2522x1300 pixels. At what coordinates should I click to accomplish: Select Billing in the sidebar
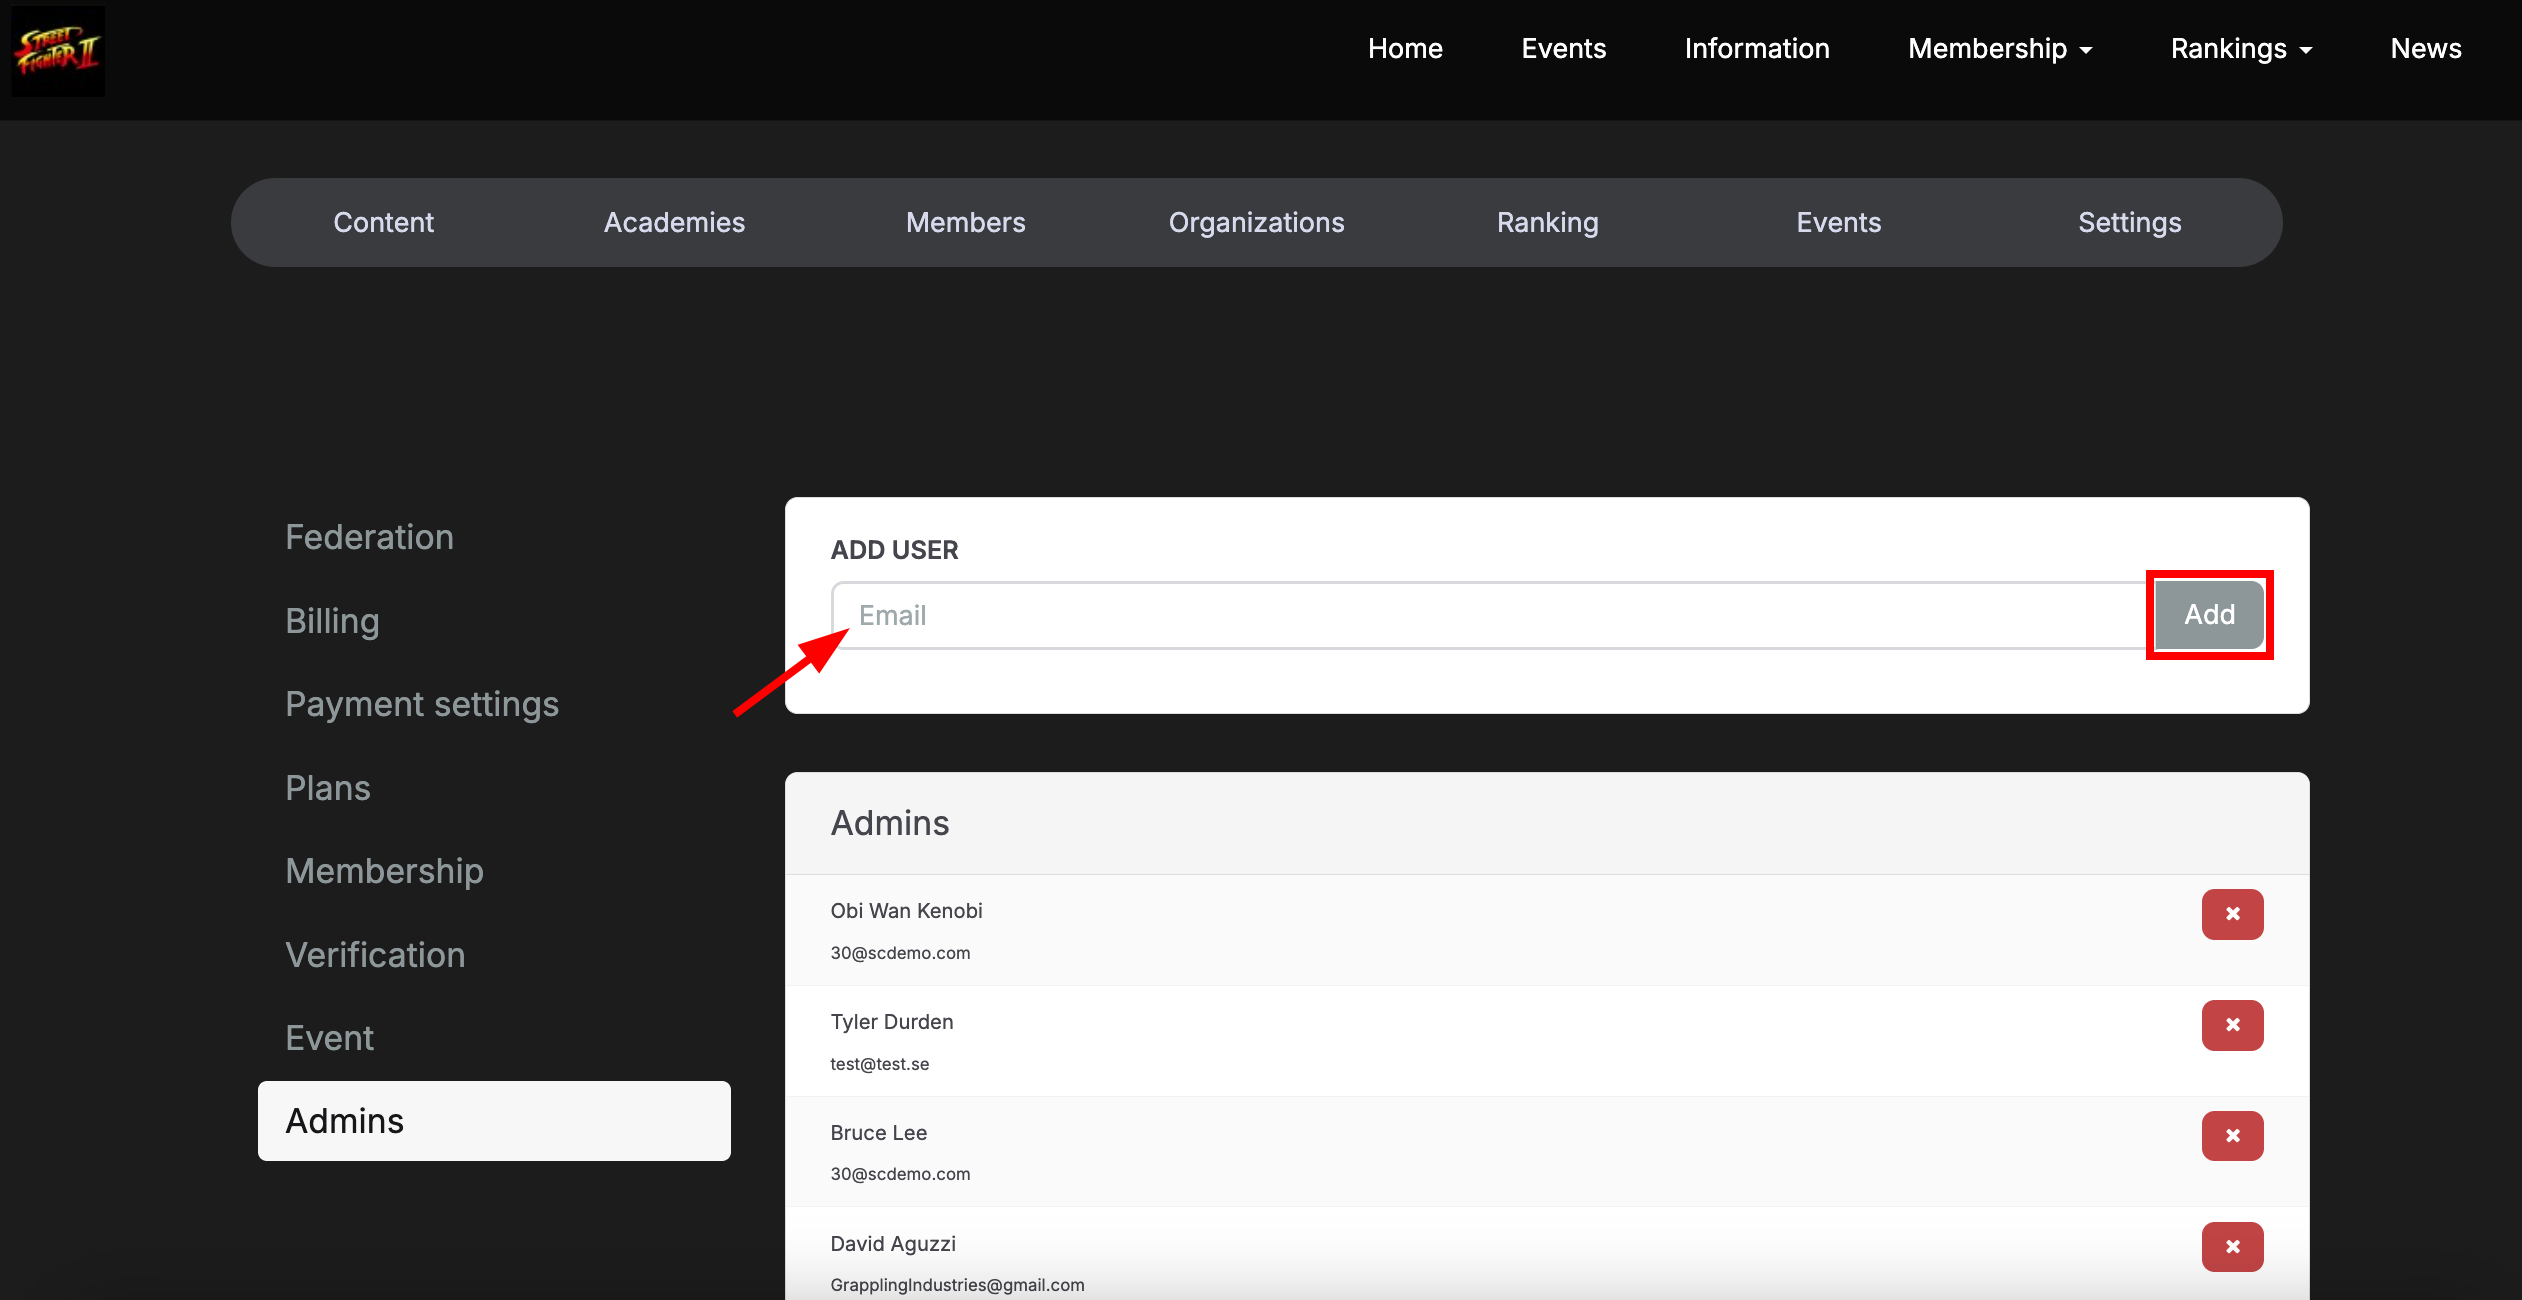coord(332,621)
